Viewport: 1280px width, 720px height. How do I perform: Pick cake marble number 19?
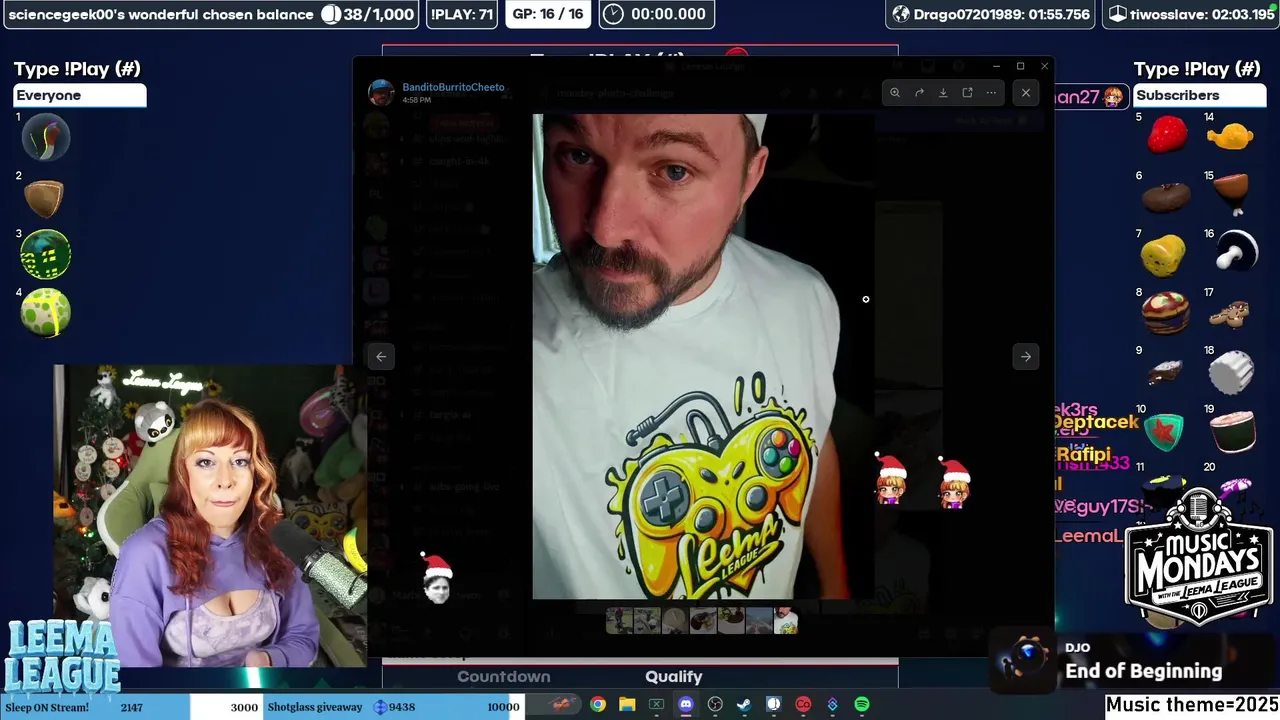(x=1232, y=431)
